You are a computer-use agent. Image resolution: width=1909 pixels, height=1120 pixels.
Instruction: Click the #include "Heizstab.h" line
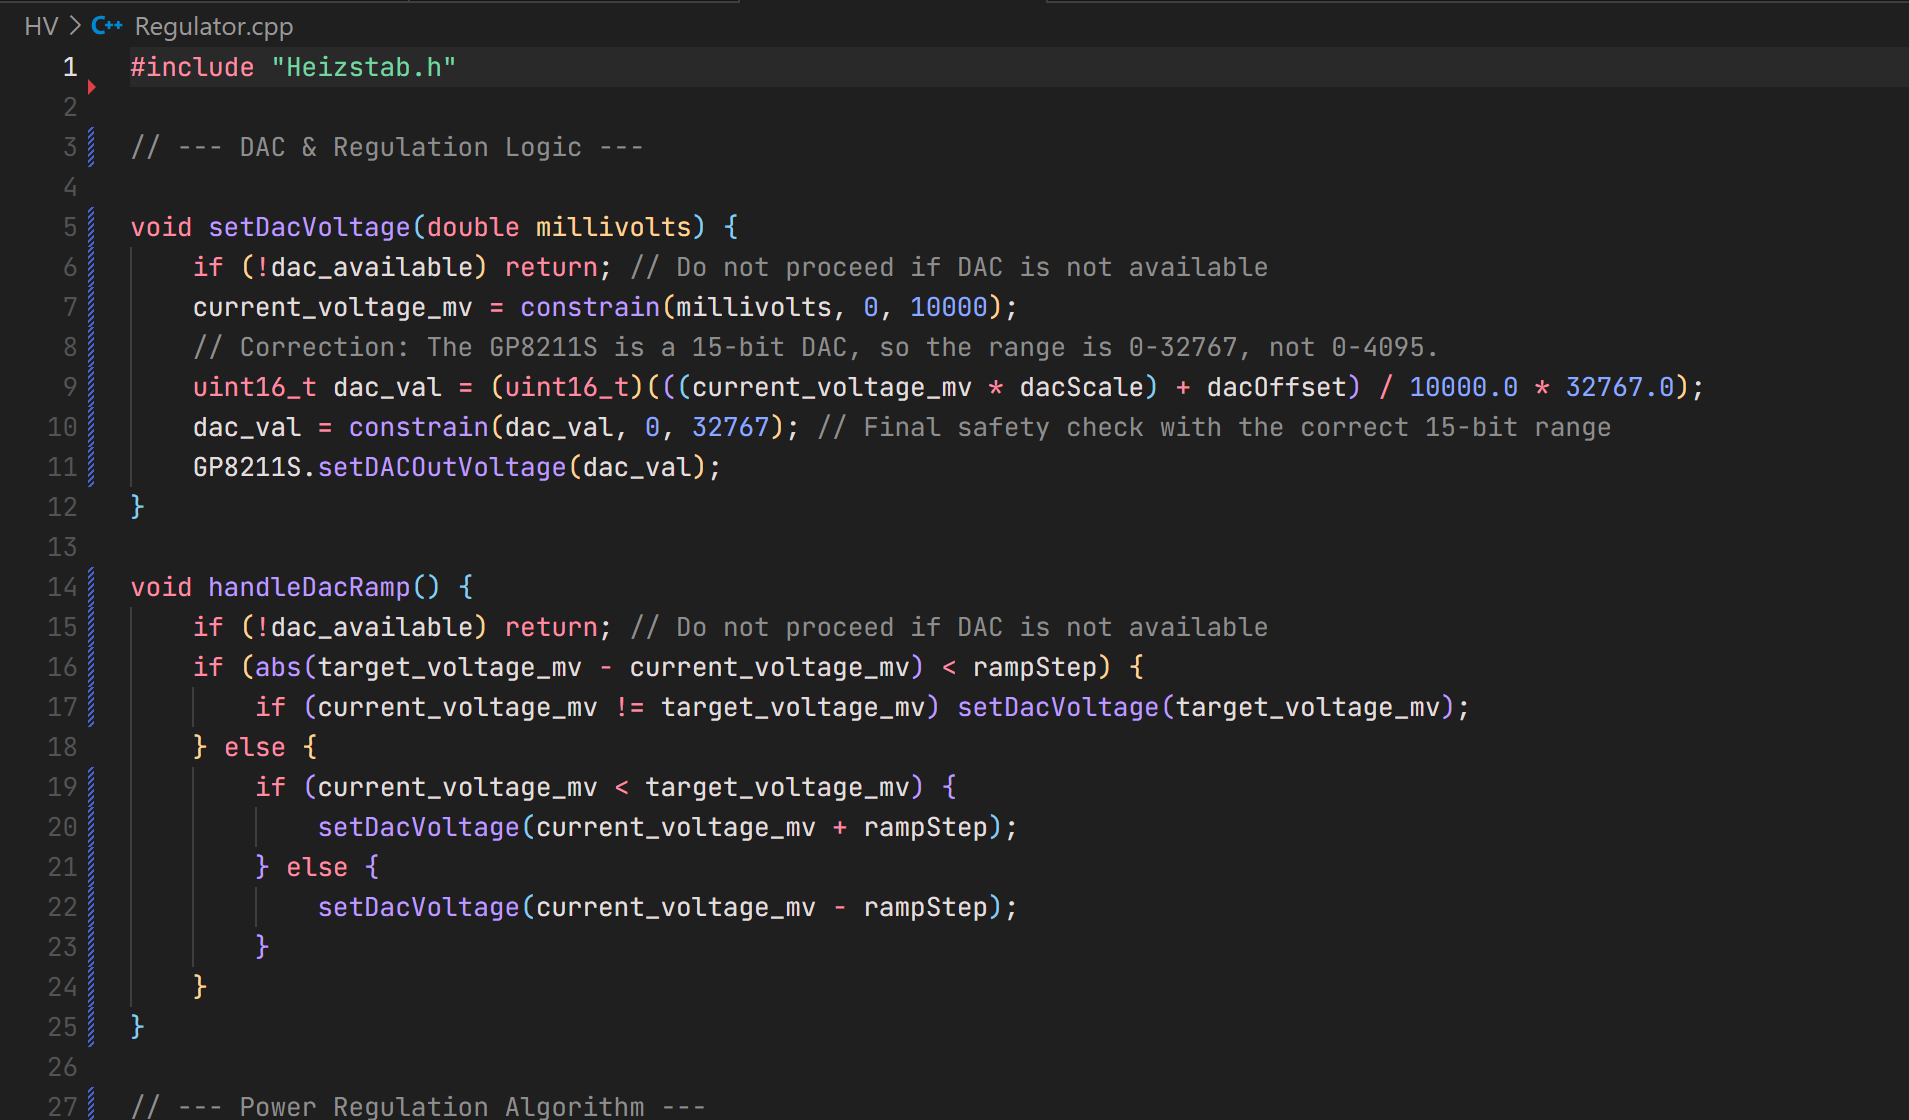coord(293,67)
